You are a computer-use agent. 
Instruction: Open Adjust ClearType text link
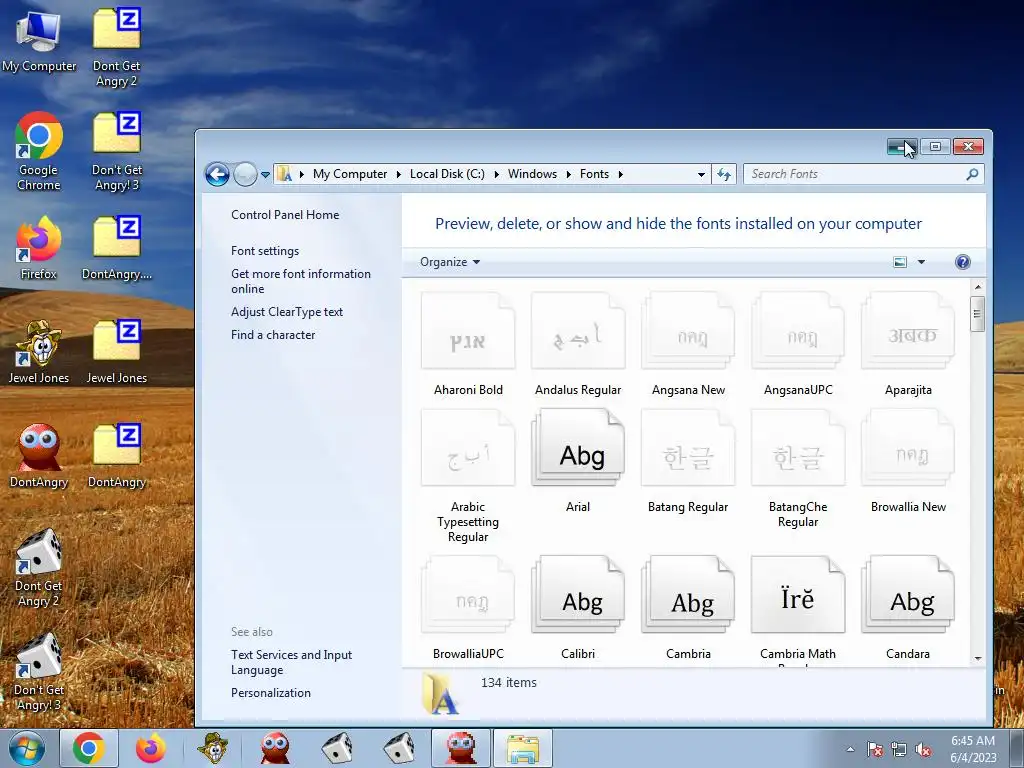tap(287, 312)
